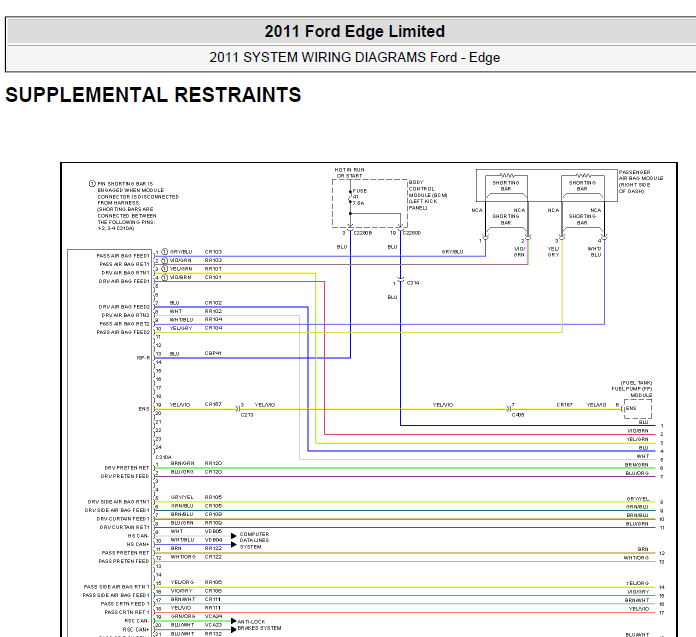Click connector label 'C310A'
696x637 pixels.
pos(163,457)
